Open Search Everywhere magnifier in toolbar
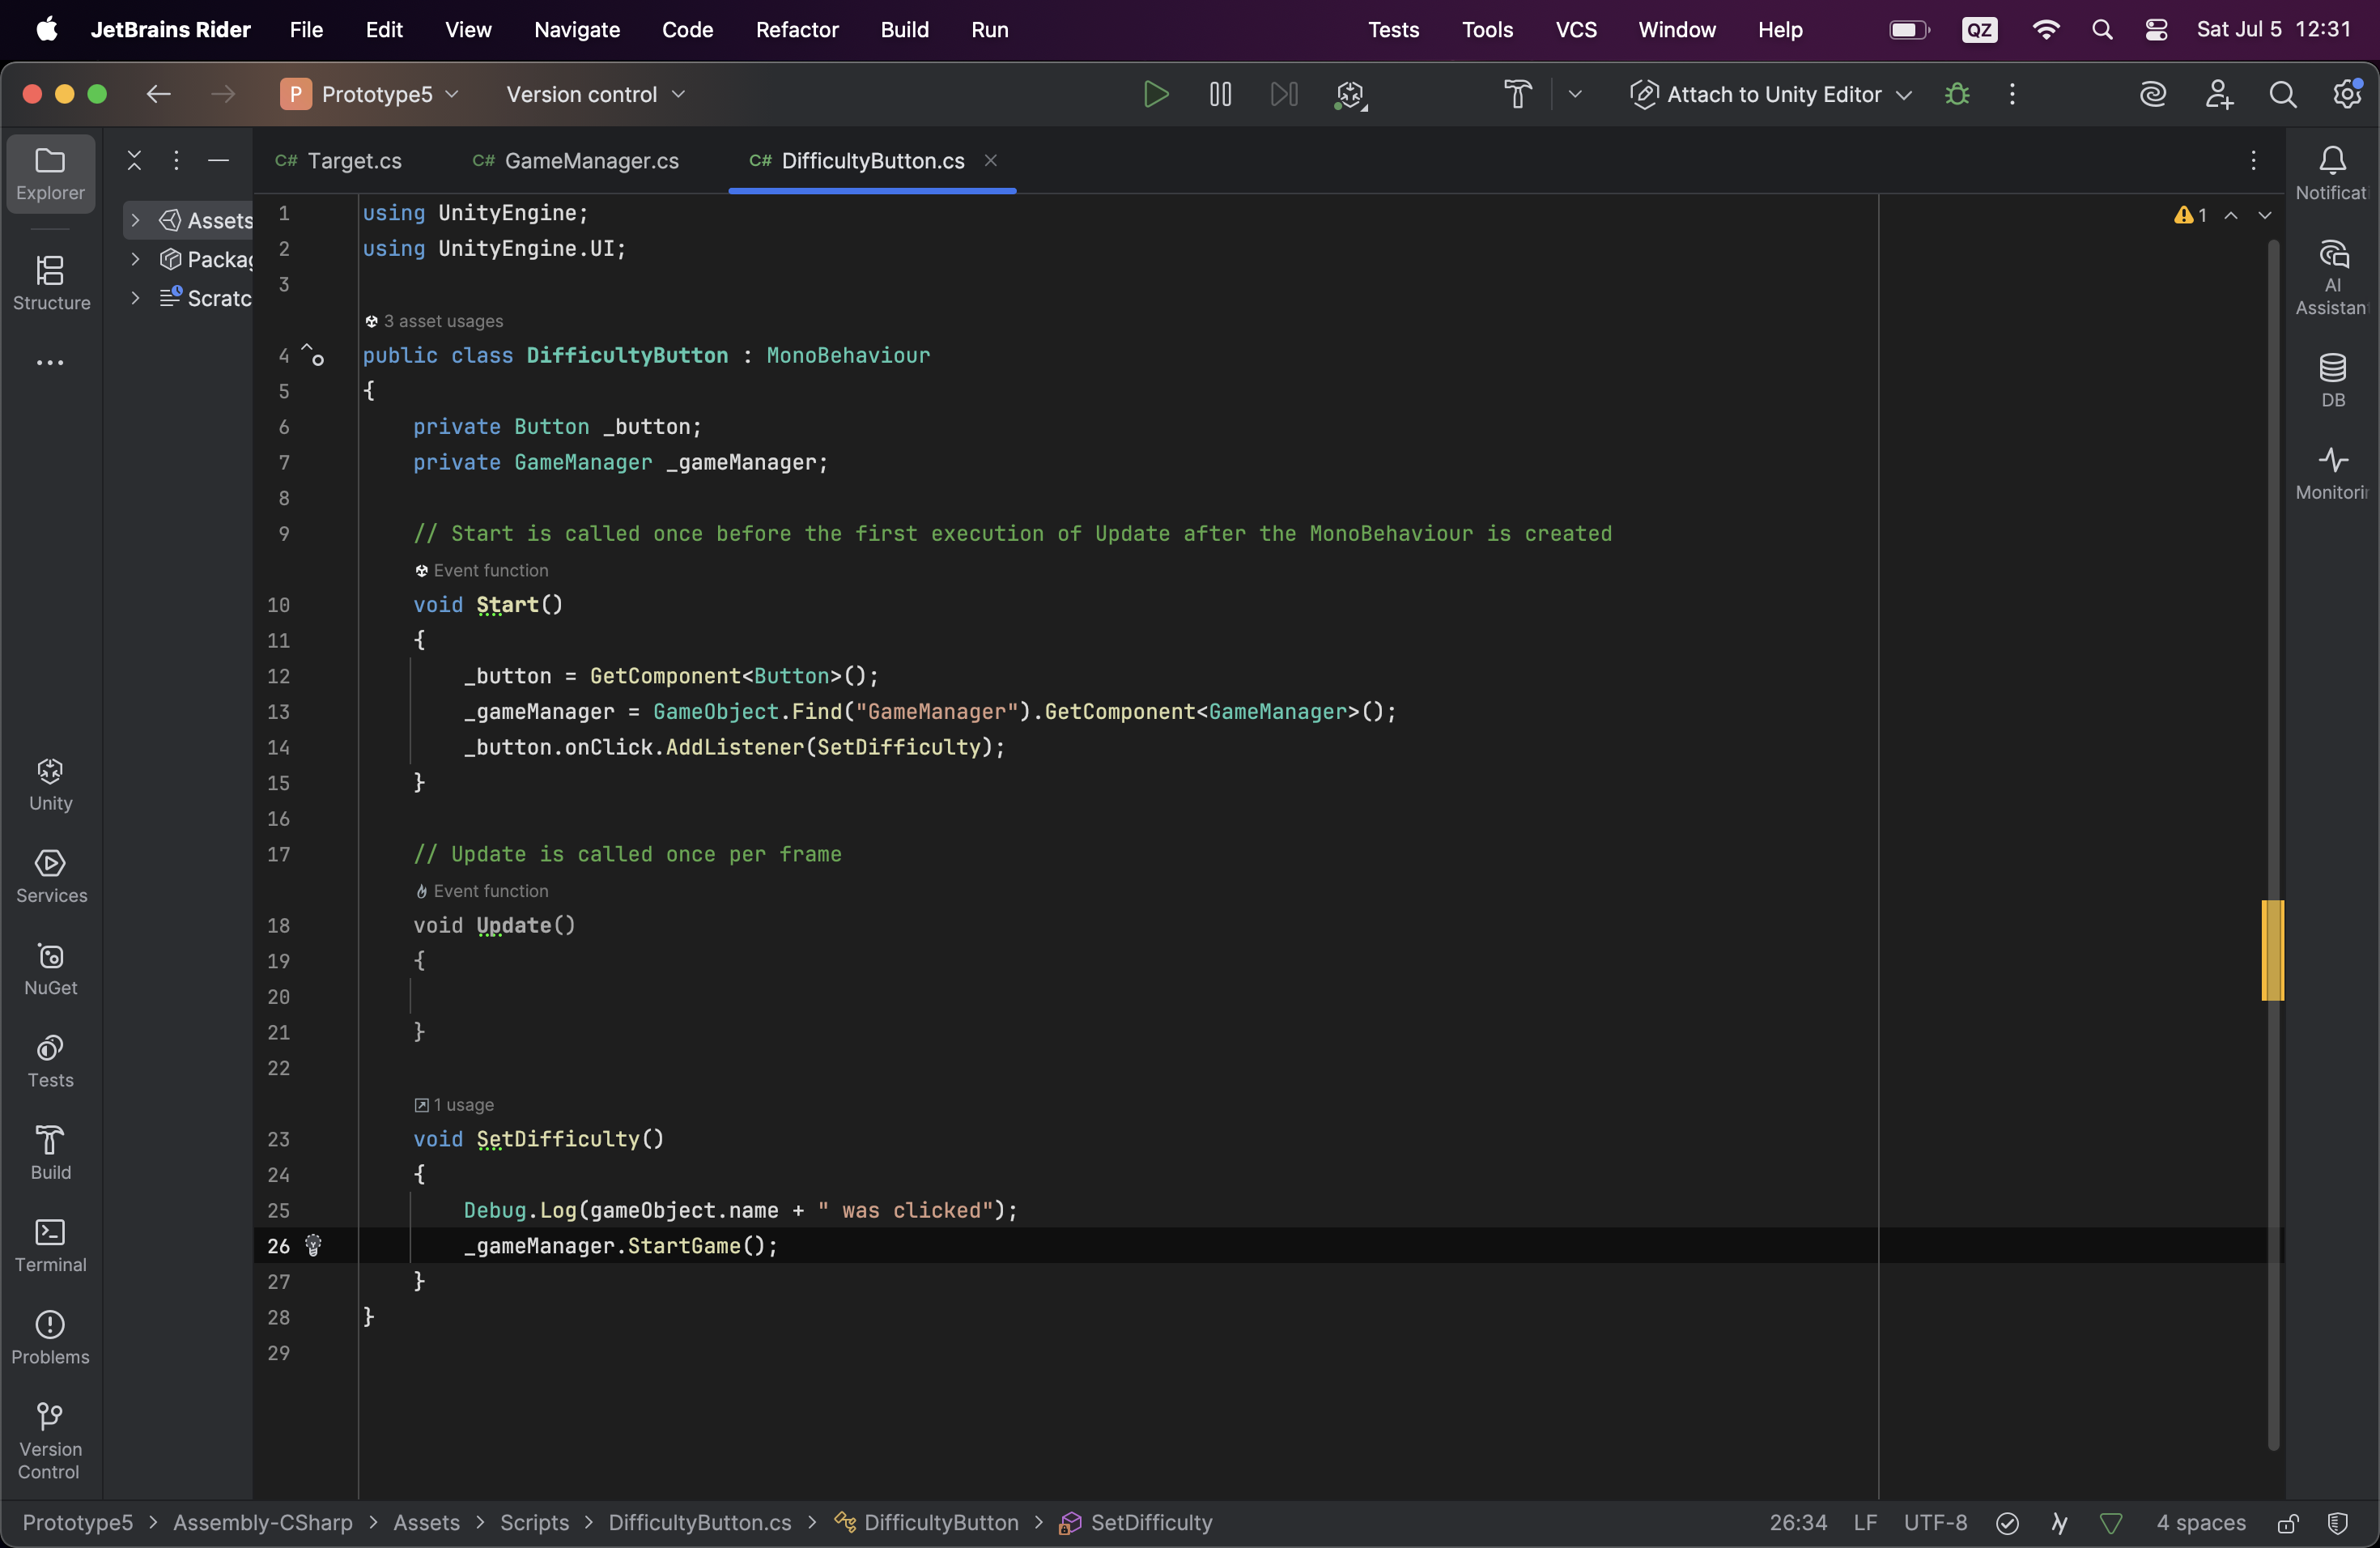 pos(2282,94)
